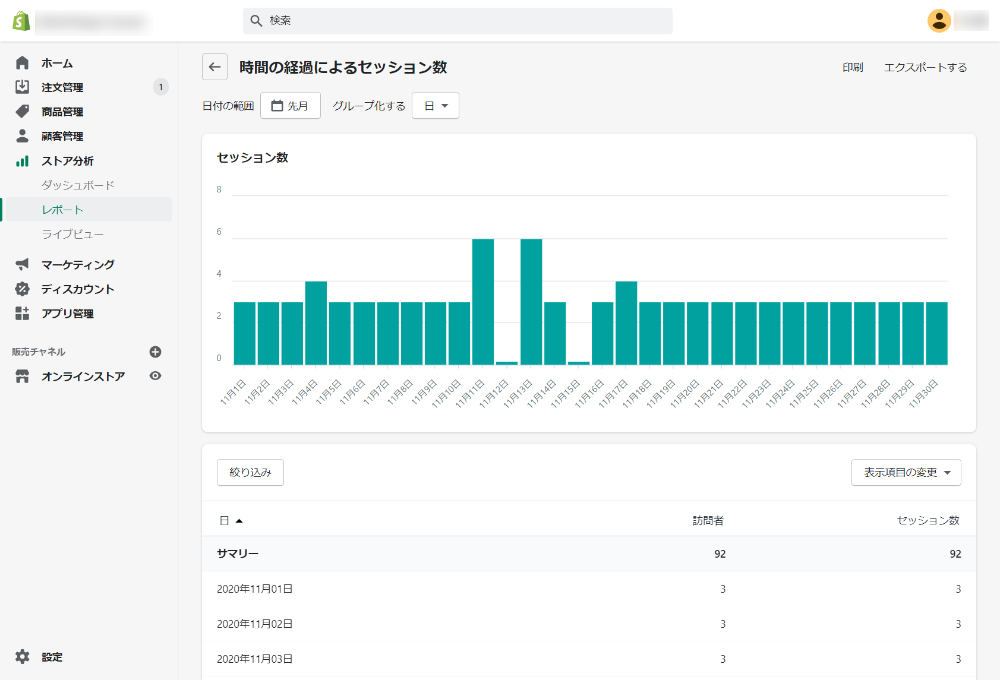Screen dimensions: 1000x680
Task: Click the 販売チャネル section label
Action: pos(38,351)
